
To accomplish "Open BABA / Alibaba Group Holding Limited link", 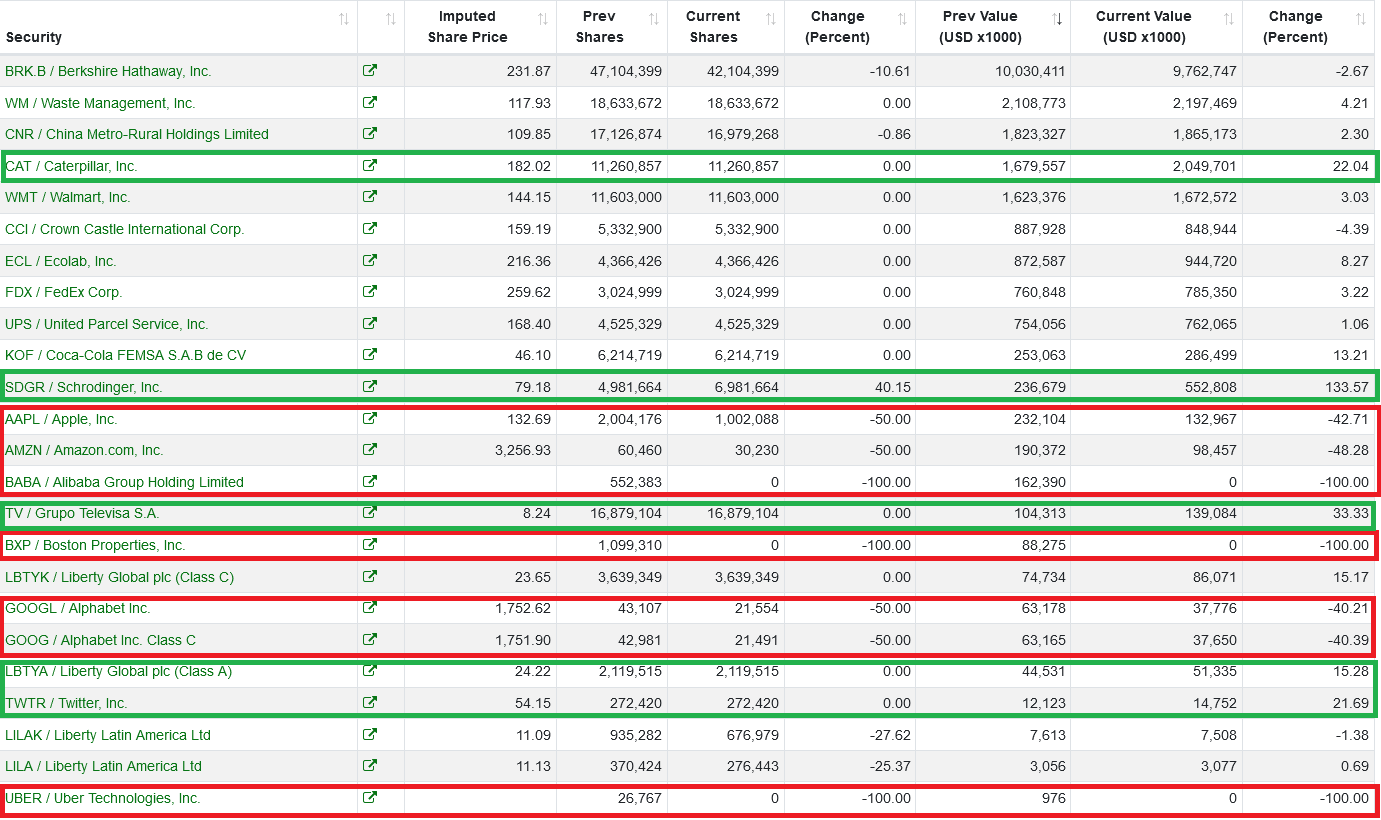I will 124,482.
